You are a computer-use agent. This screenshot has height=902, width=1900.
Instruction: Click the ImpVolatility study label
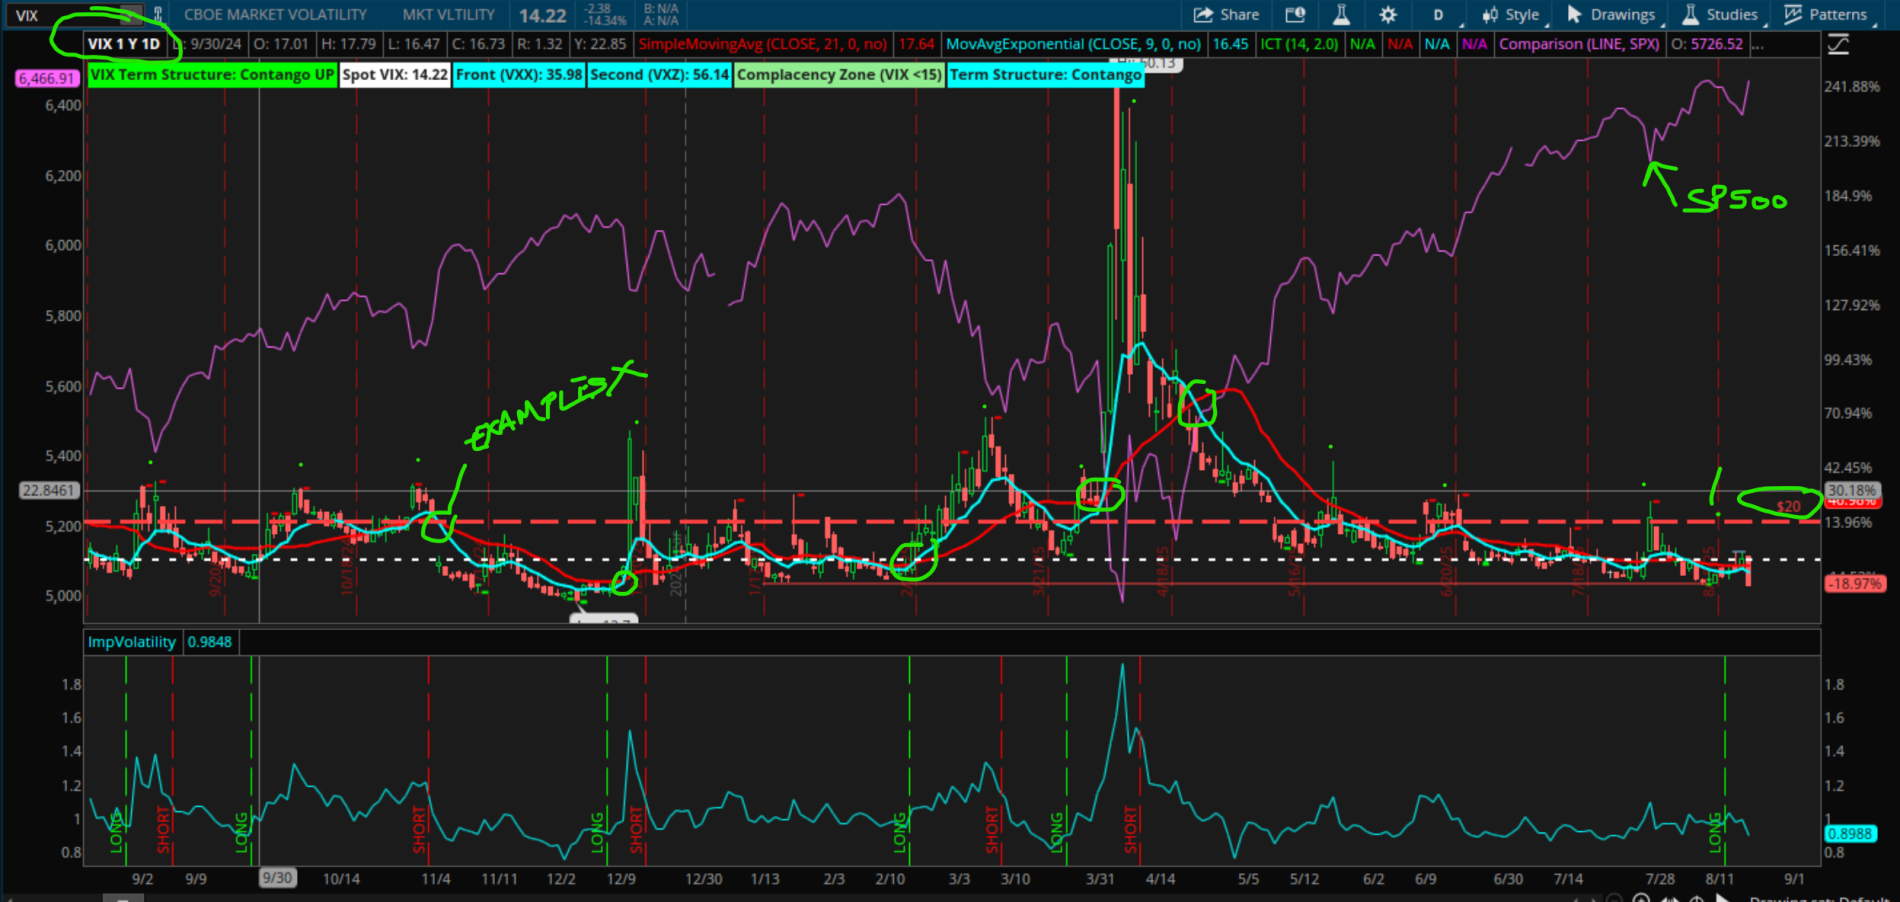coord(132,642)
